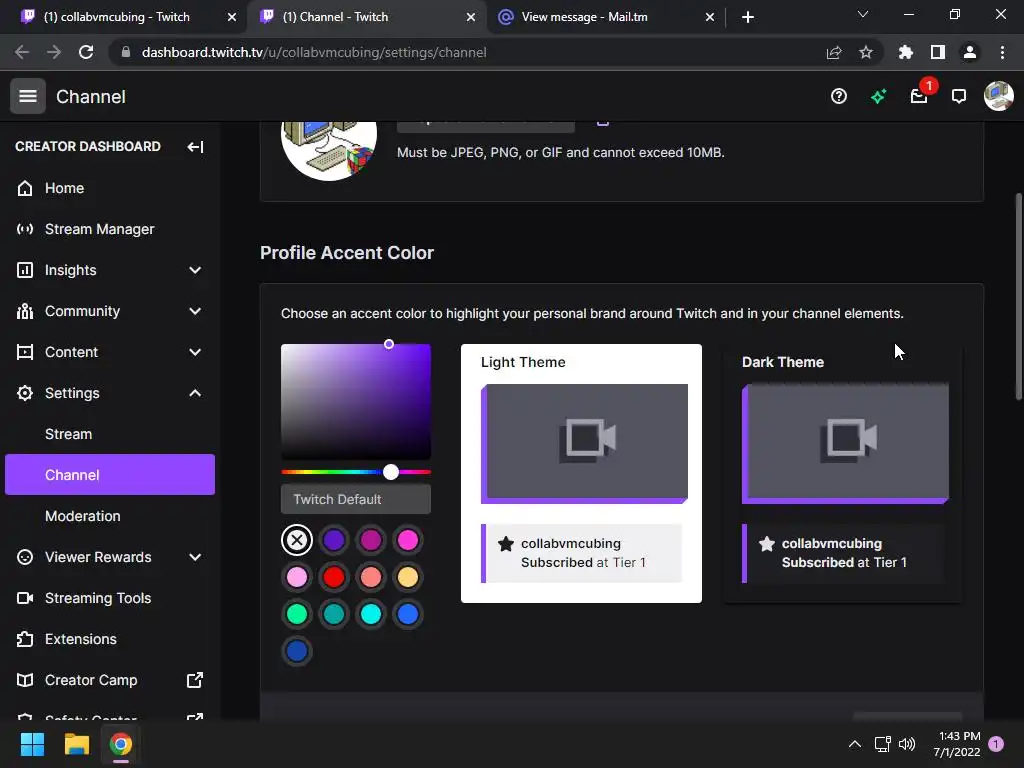This screenshot has width=1024, height=768.
Task: Pick the cyan color swatch
Action: (371, 615)
